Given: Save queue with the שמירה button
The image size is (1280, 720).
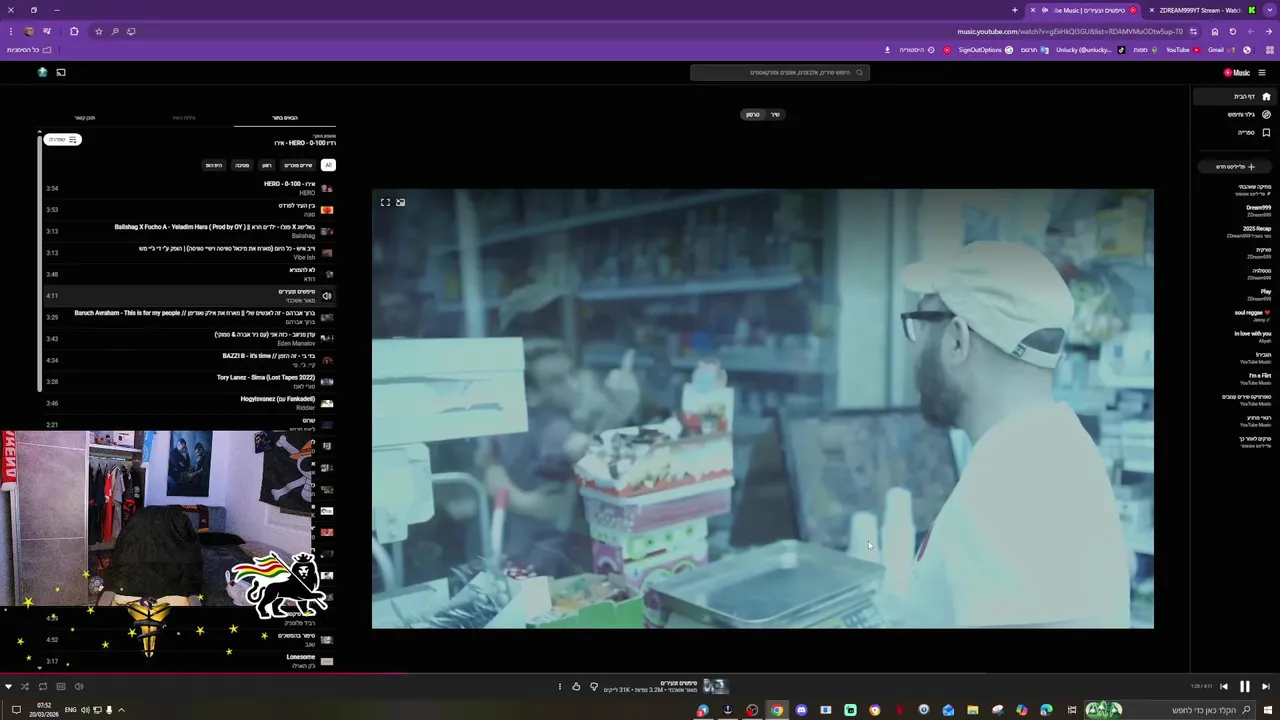Looking at the screenshot, I should click(62, 139).
